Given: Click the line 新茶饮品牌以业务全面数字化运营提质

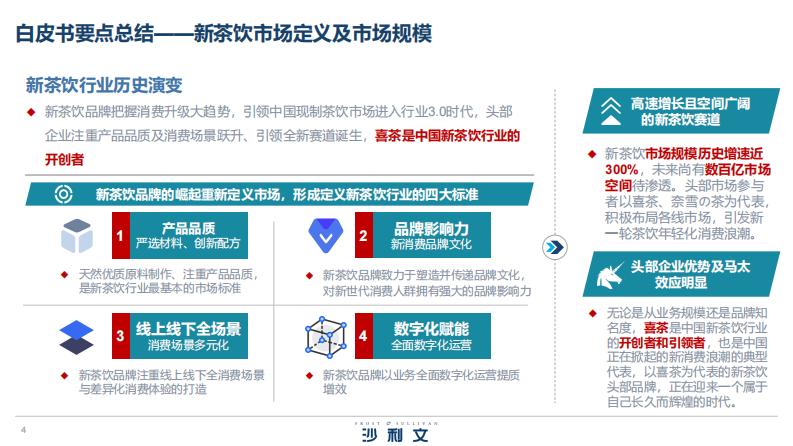Looking at the screenshot, I should [x=421, y=375].
